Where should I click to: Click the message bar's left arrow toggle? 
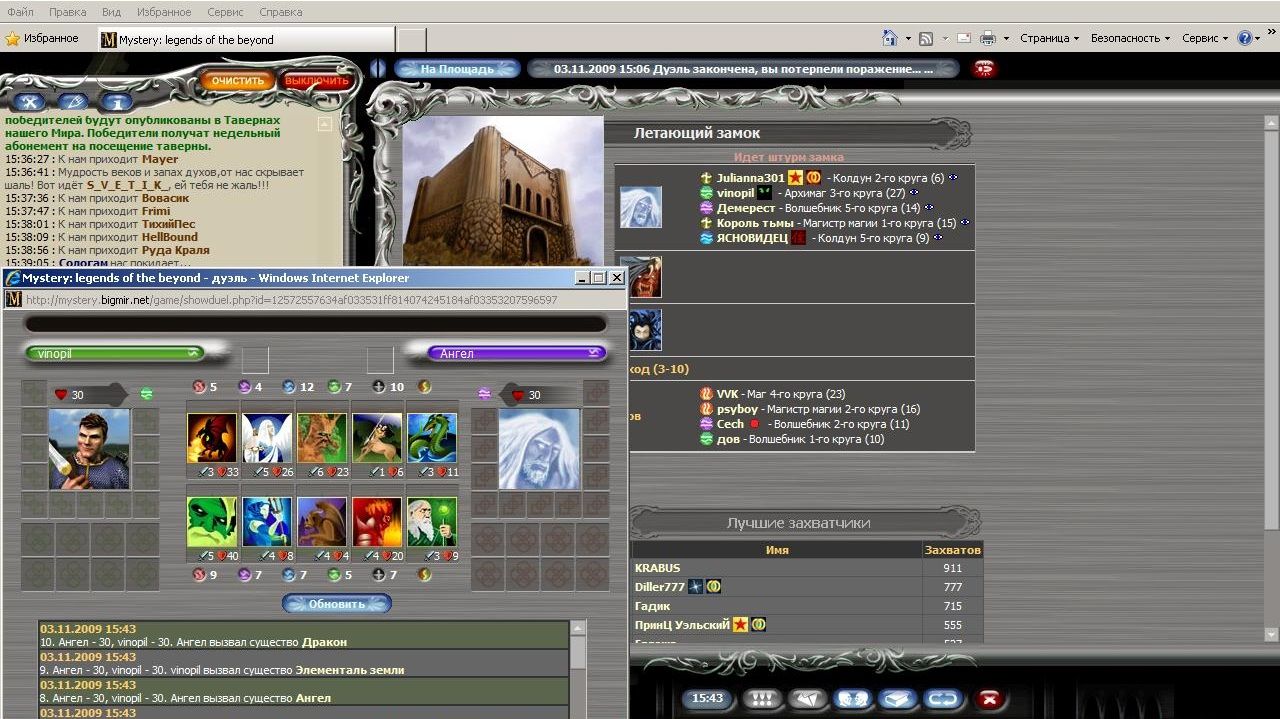pos(377,69)
